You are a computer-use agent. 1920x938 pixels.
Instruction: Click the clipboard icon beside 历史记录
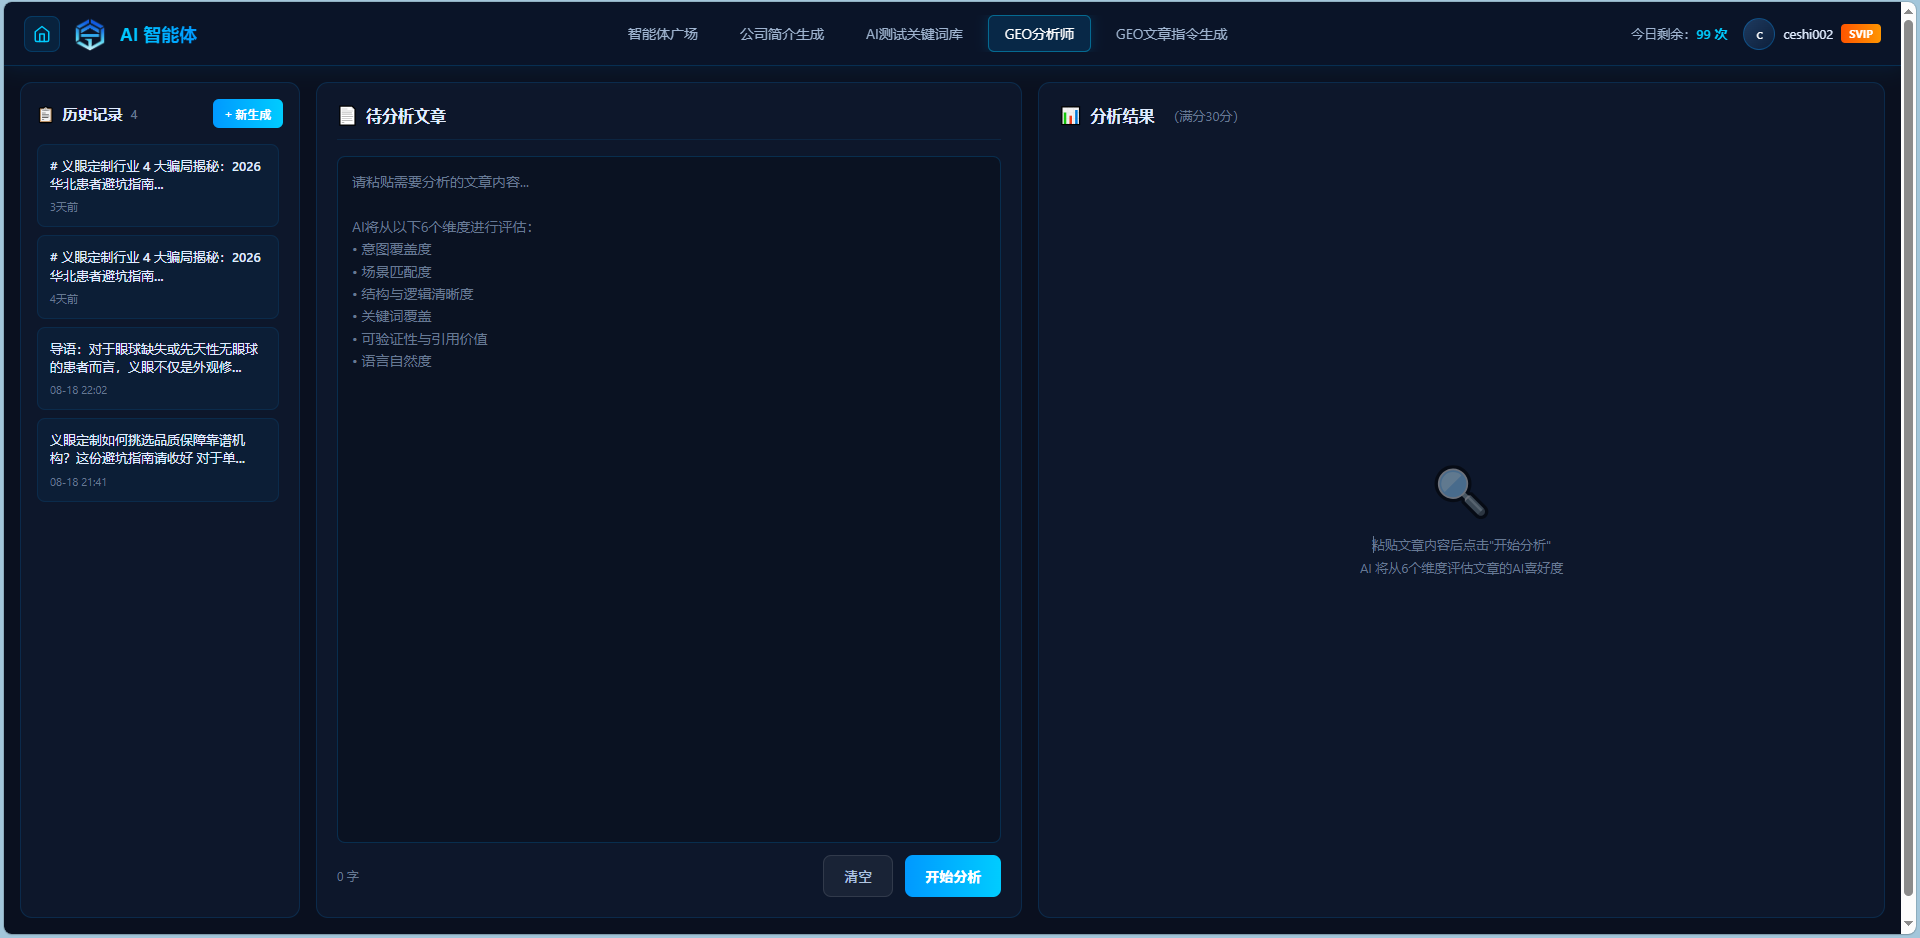46,115
